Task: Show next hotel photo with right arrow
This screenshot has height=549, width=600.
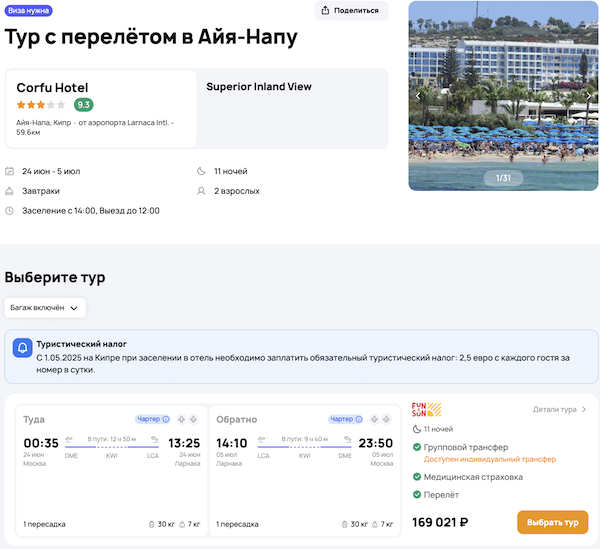Action: [589, 96]
